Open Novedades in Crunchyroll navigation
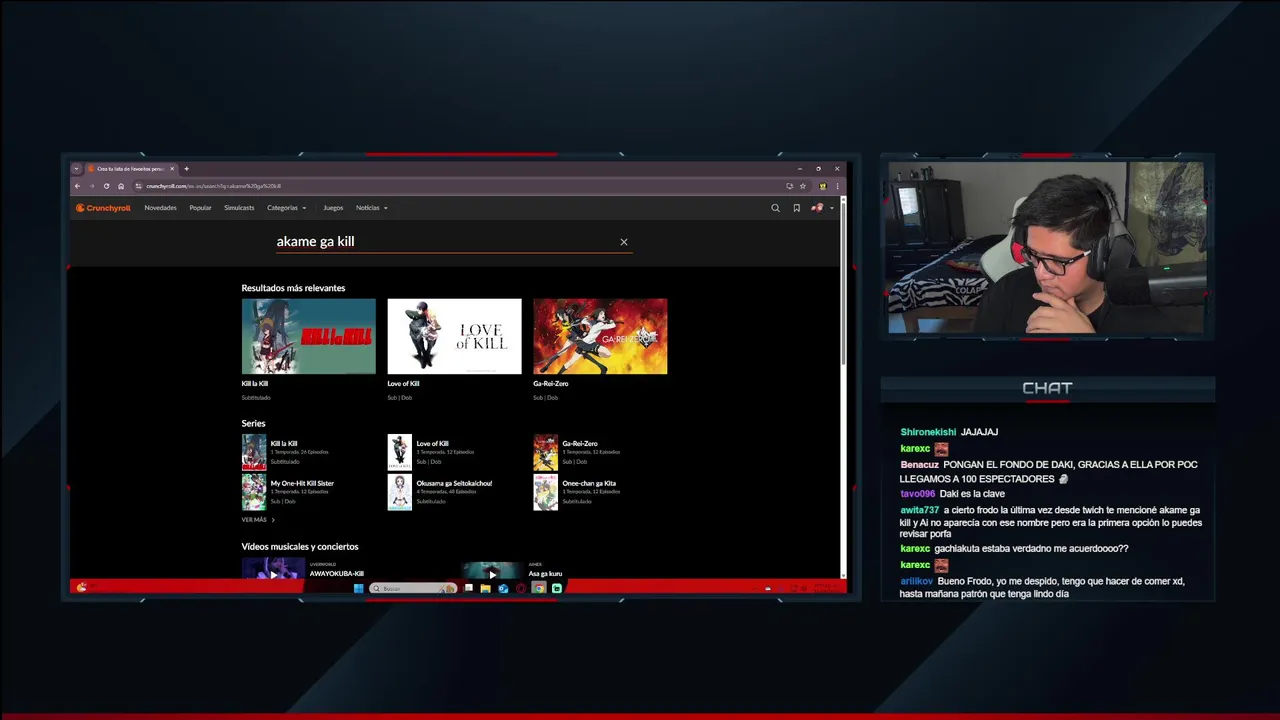1280x720 pixels. coord(160,208)
